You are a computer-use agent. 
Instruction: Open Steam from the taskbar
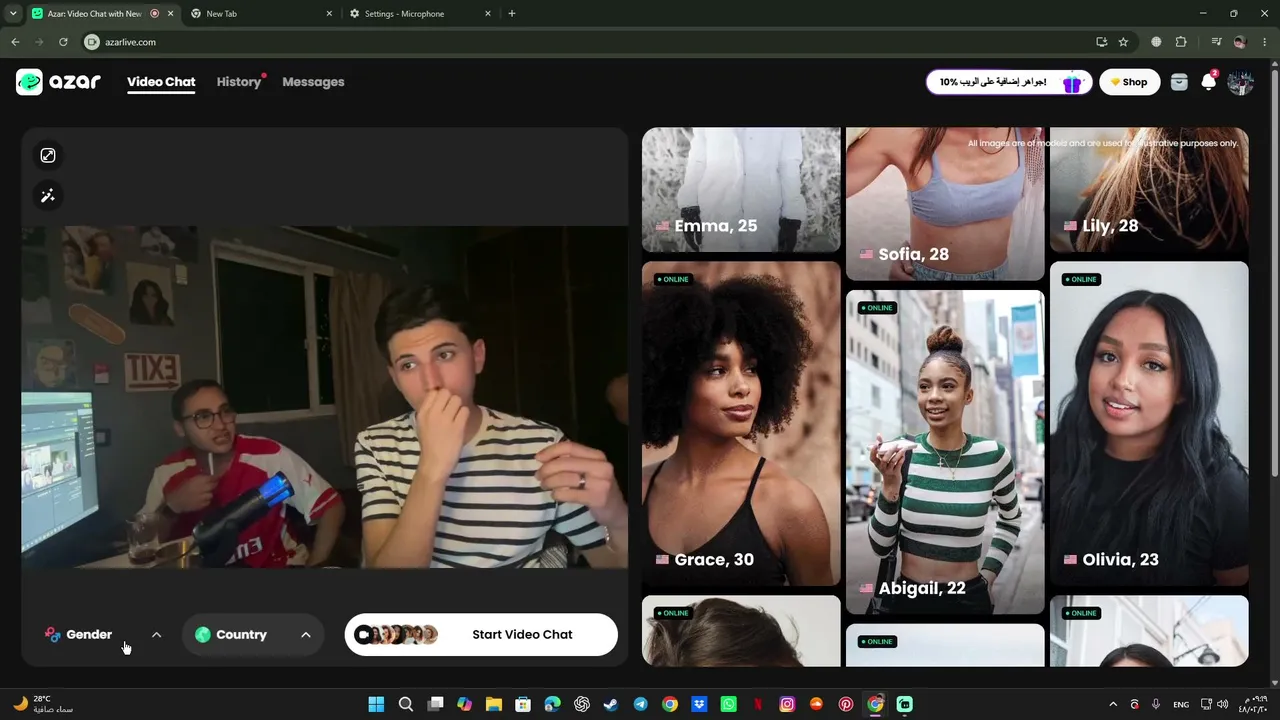[611, 704]
